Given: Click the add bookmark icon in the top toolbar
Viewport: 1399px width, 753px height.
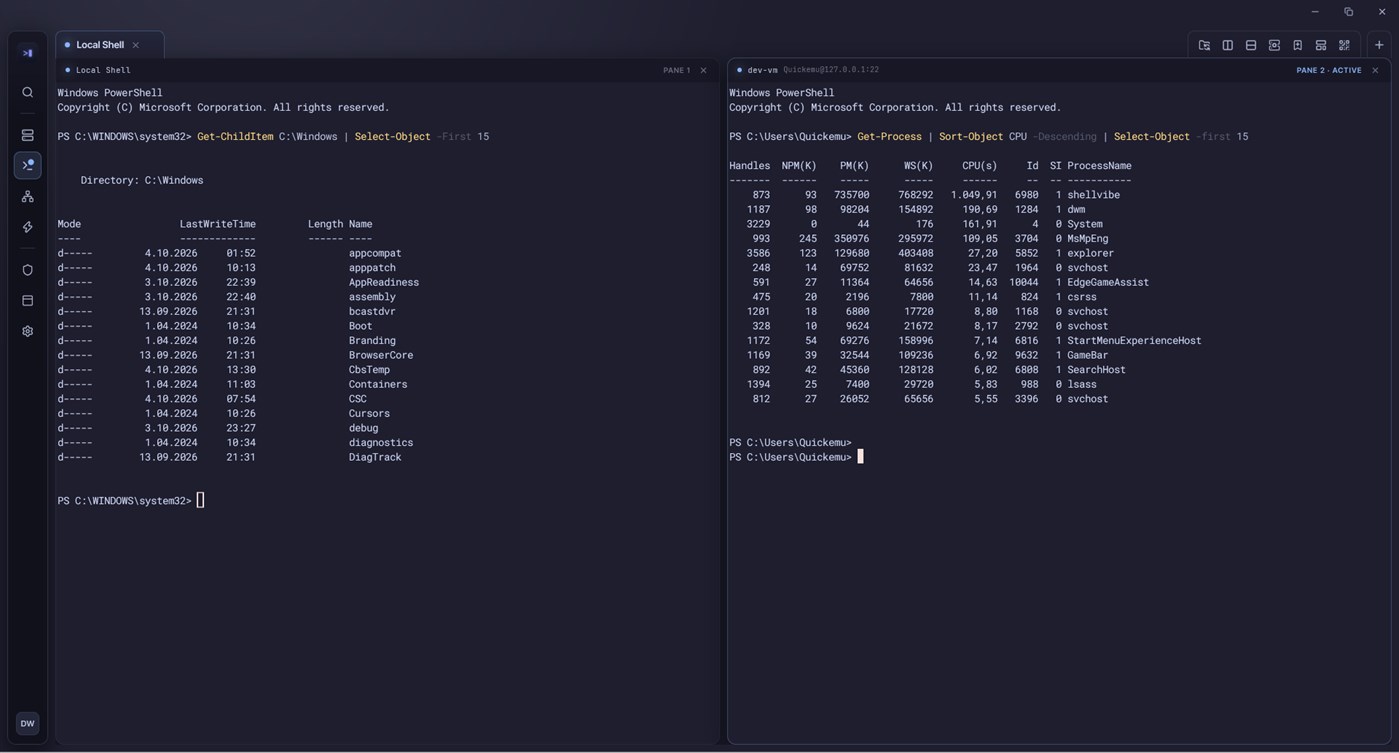Looking at the screenshot, I should (1298, 45).
